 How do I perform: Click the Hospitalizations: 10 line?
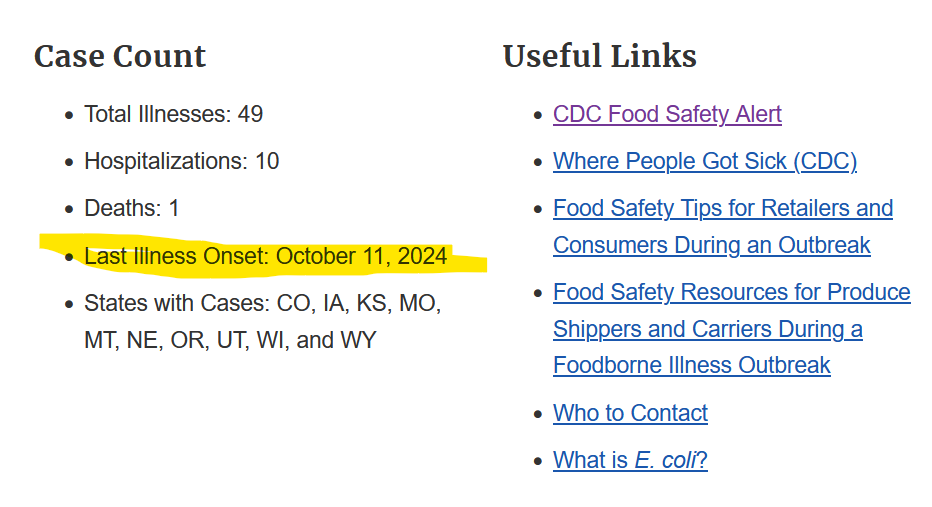coord(181,161)
